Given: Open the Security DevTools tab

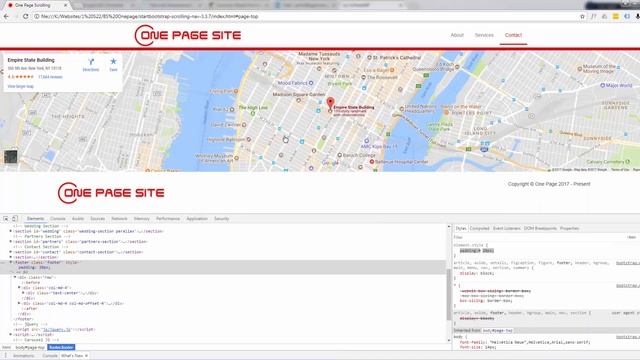Looking at the screenshot, I should pos(222,219).
